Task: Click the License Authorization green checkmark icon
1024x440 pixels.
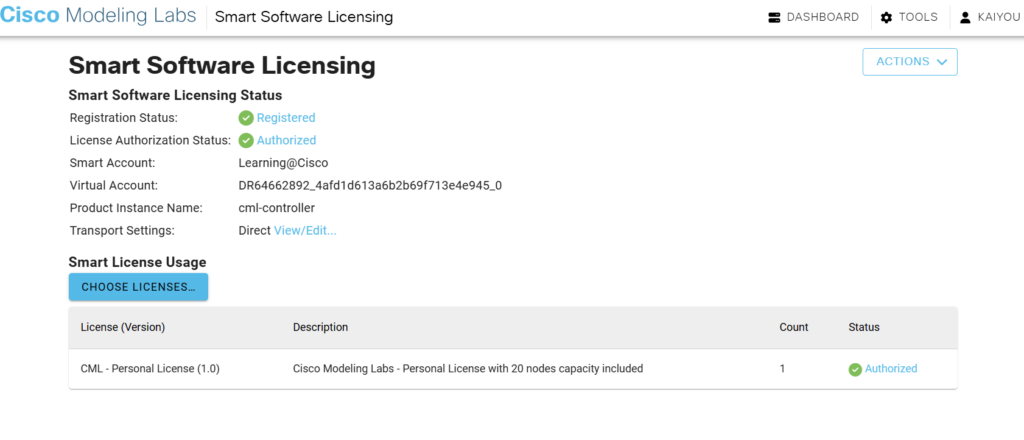Action: (246, 140)
